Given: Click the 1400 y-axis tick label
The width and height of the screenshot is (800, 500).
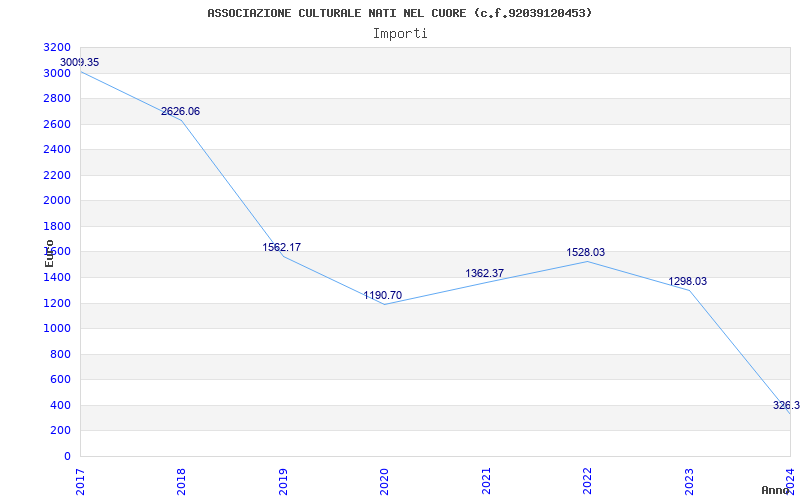Looking at the screenshot, I should pyautogui.click(x=57, y=278).
